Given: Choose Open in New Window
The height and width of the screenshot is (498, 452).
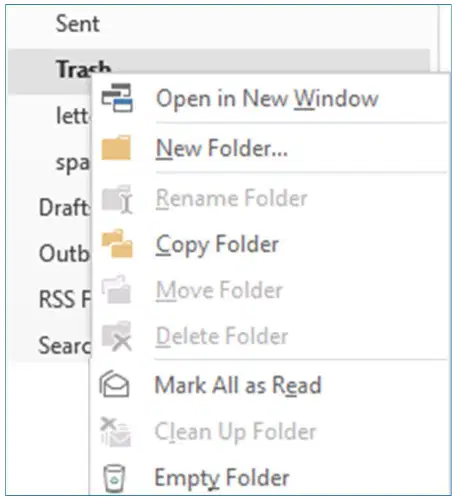Looking at the screenshot, I should (x=267, y=98).
